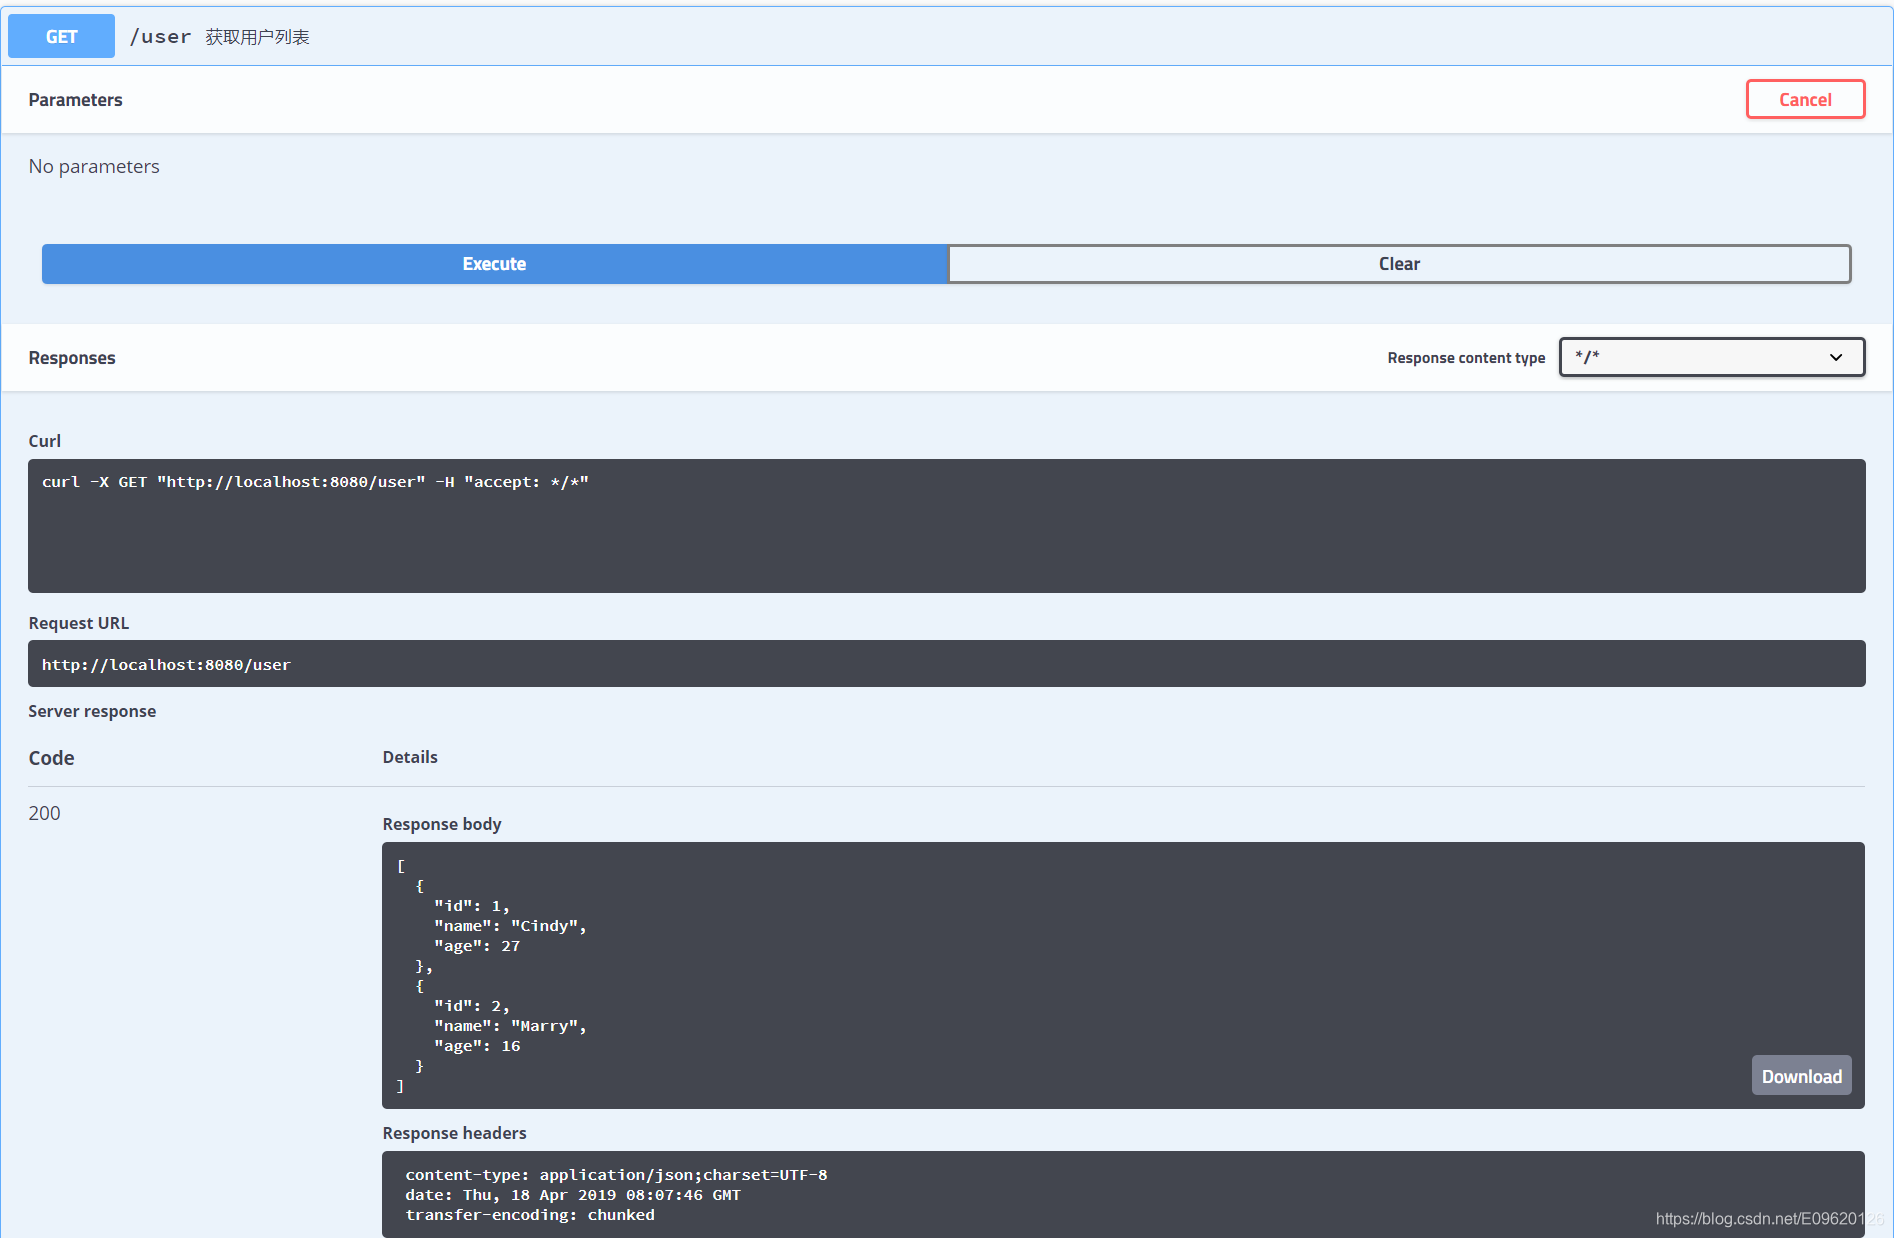
Task: Click the "No parameters" text
Action: (x=94, y=167)
